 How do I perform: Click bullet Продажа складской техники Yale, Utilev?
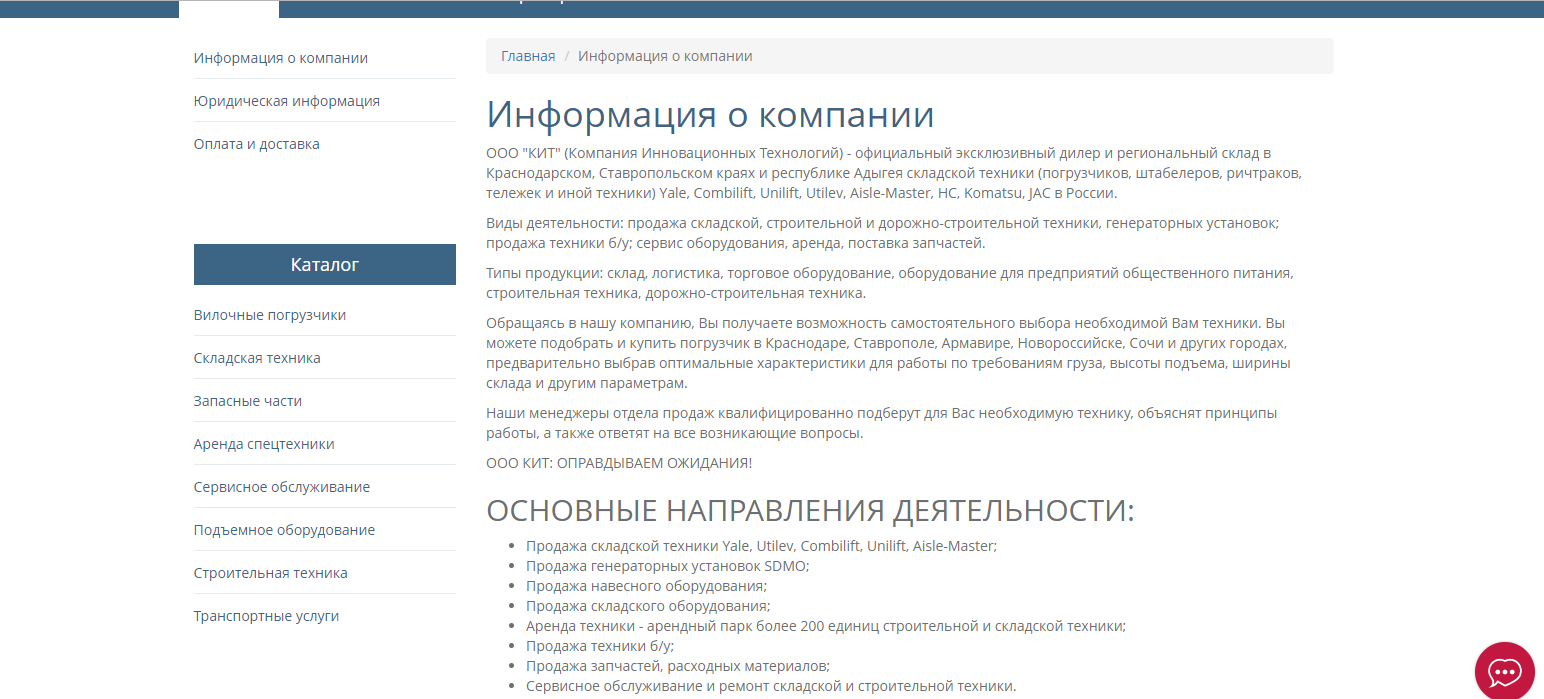pyautogui.click(x=762, y=546)
